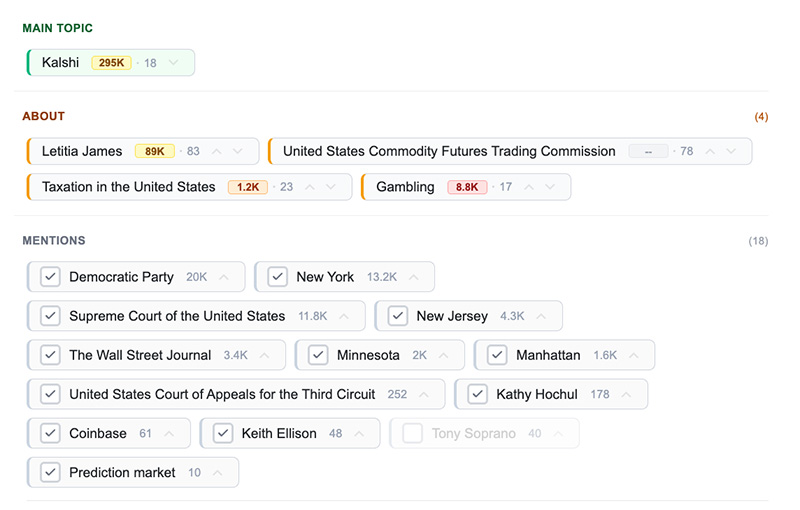Move Taxation in the United States up
The width and height of the screenshot is (800, 510).
click(x=310, y=187)
